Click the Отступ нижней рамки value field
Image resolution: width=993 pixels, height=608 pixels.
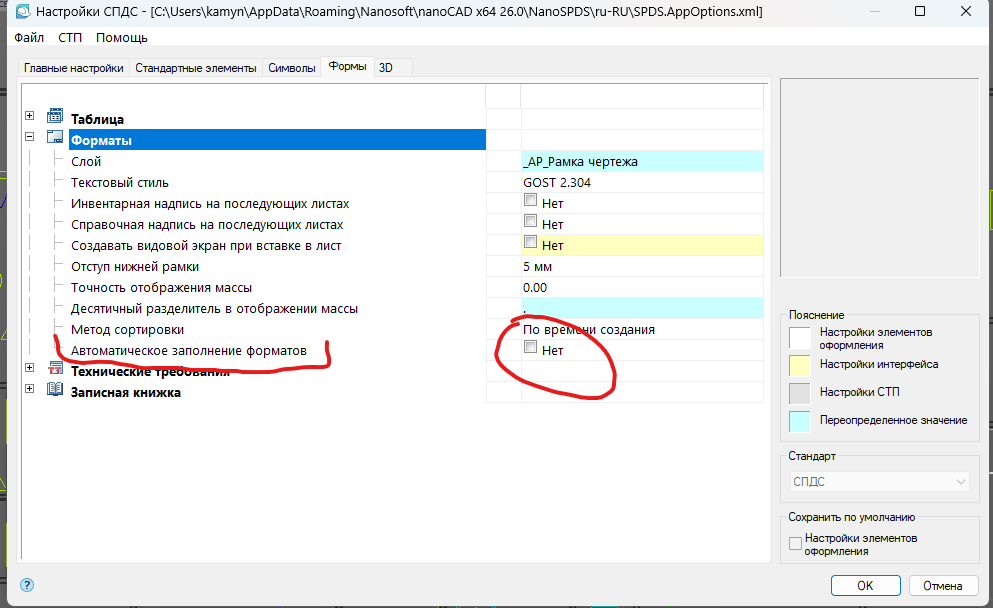click(640, 266)
